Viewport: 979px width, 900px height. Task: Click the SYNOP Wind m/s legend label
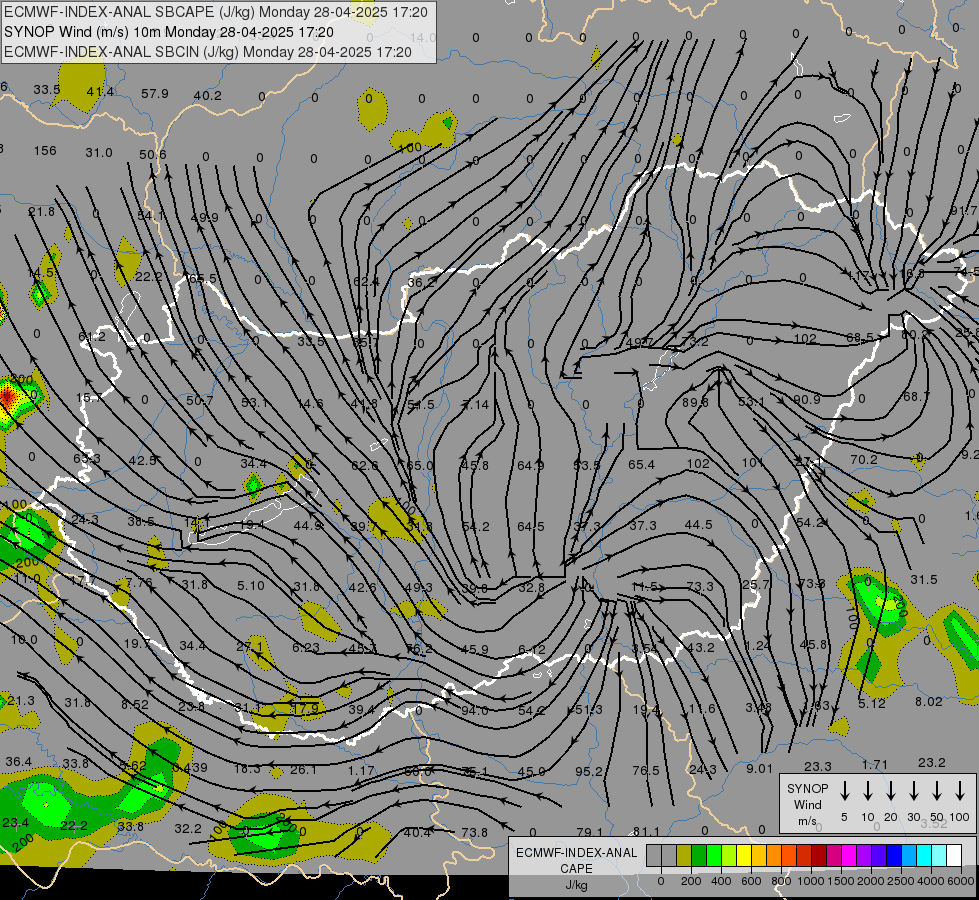pos(807,804)
